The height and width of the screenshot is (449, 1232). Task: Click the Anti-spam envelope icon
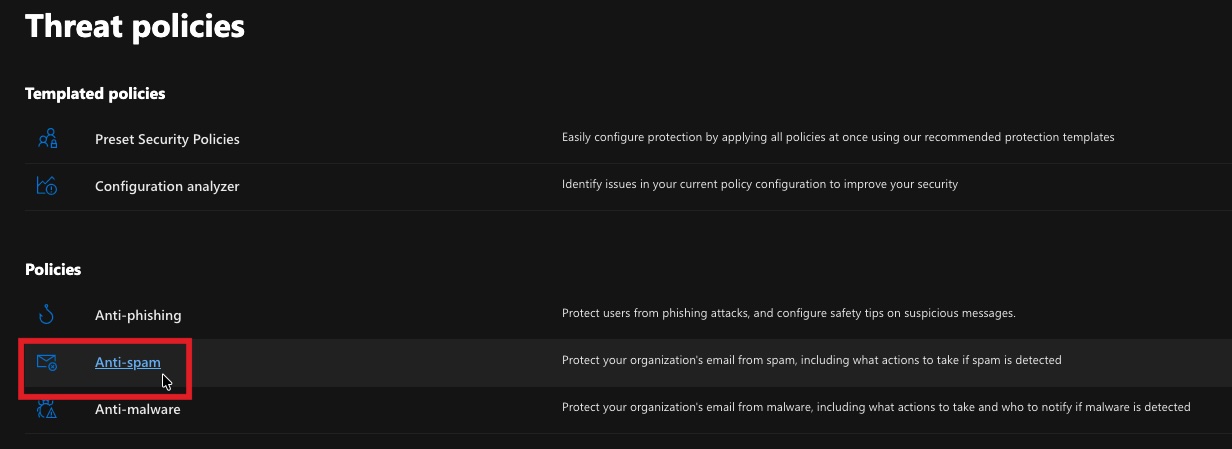(47, 362)
